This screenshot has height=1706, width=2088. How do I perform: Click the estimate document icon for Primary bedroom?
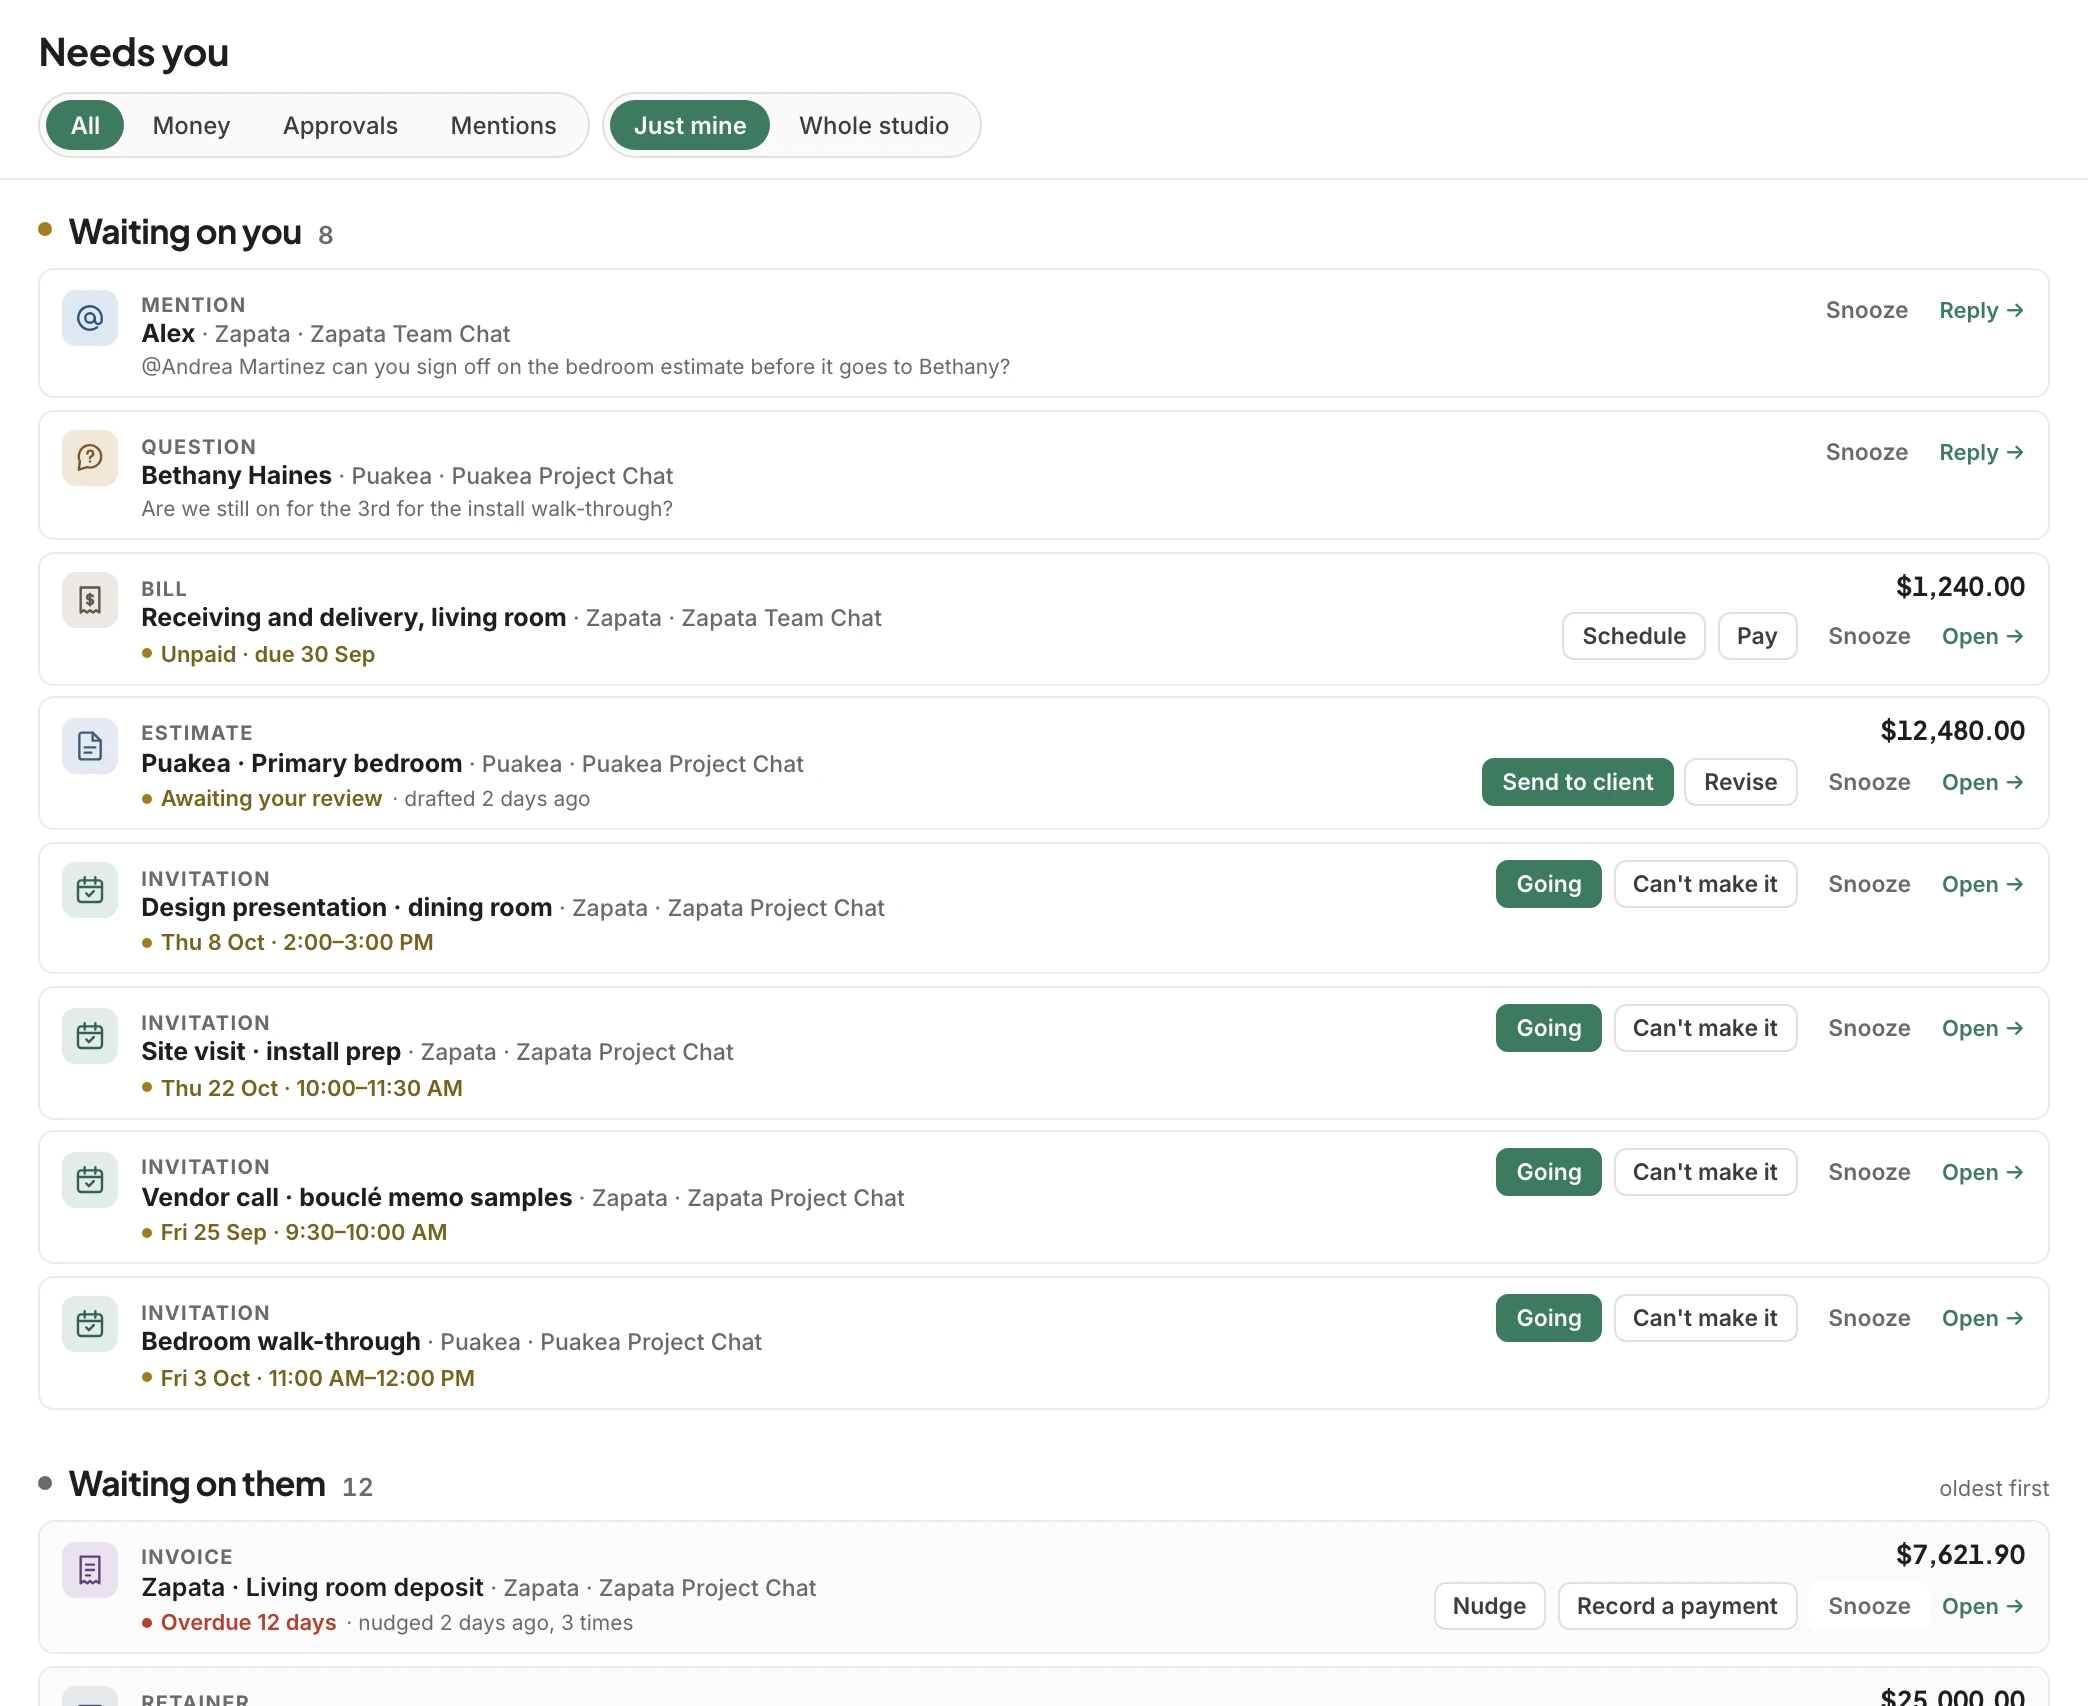[90, 746]
